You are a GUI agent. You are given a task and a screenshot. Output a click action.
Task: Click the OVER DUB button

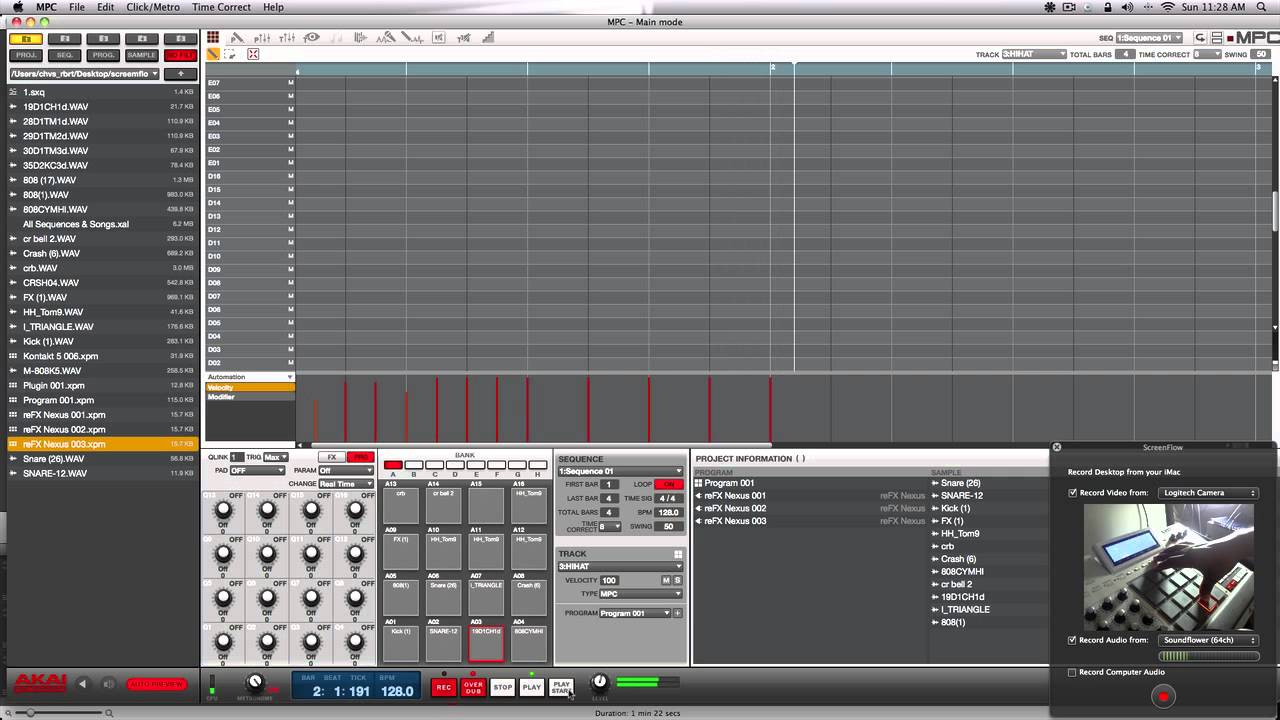(x=473, y=687)
